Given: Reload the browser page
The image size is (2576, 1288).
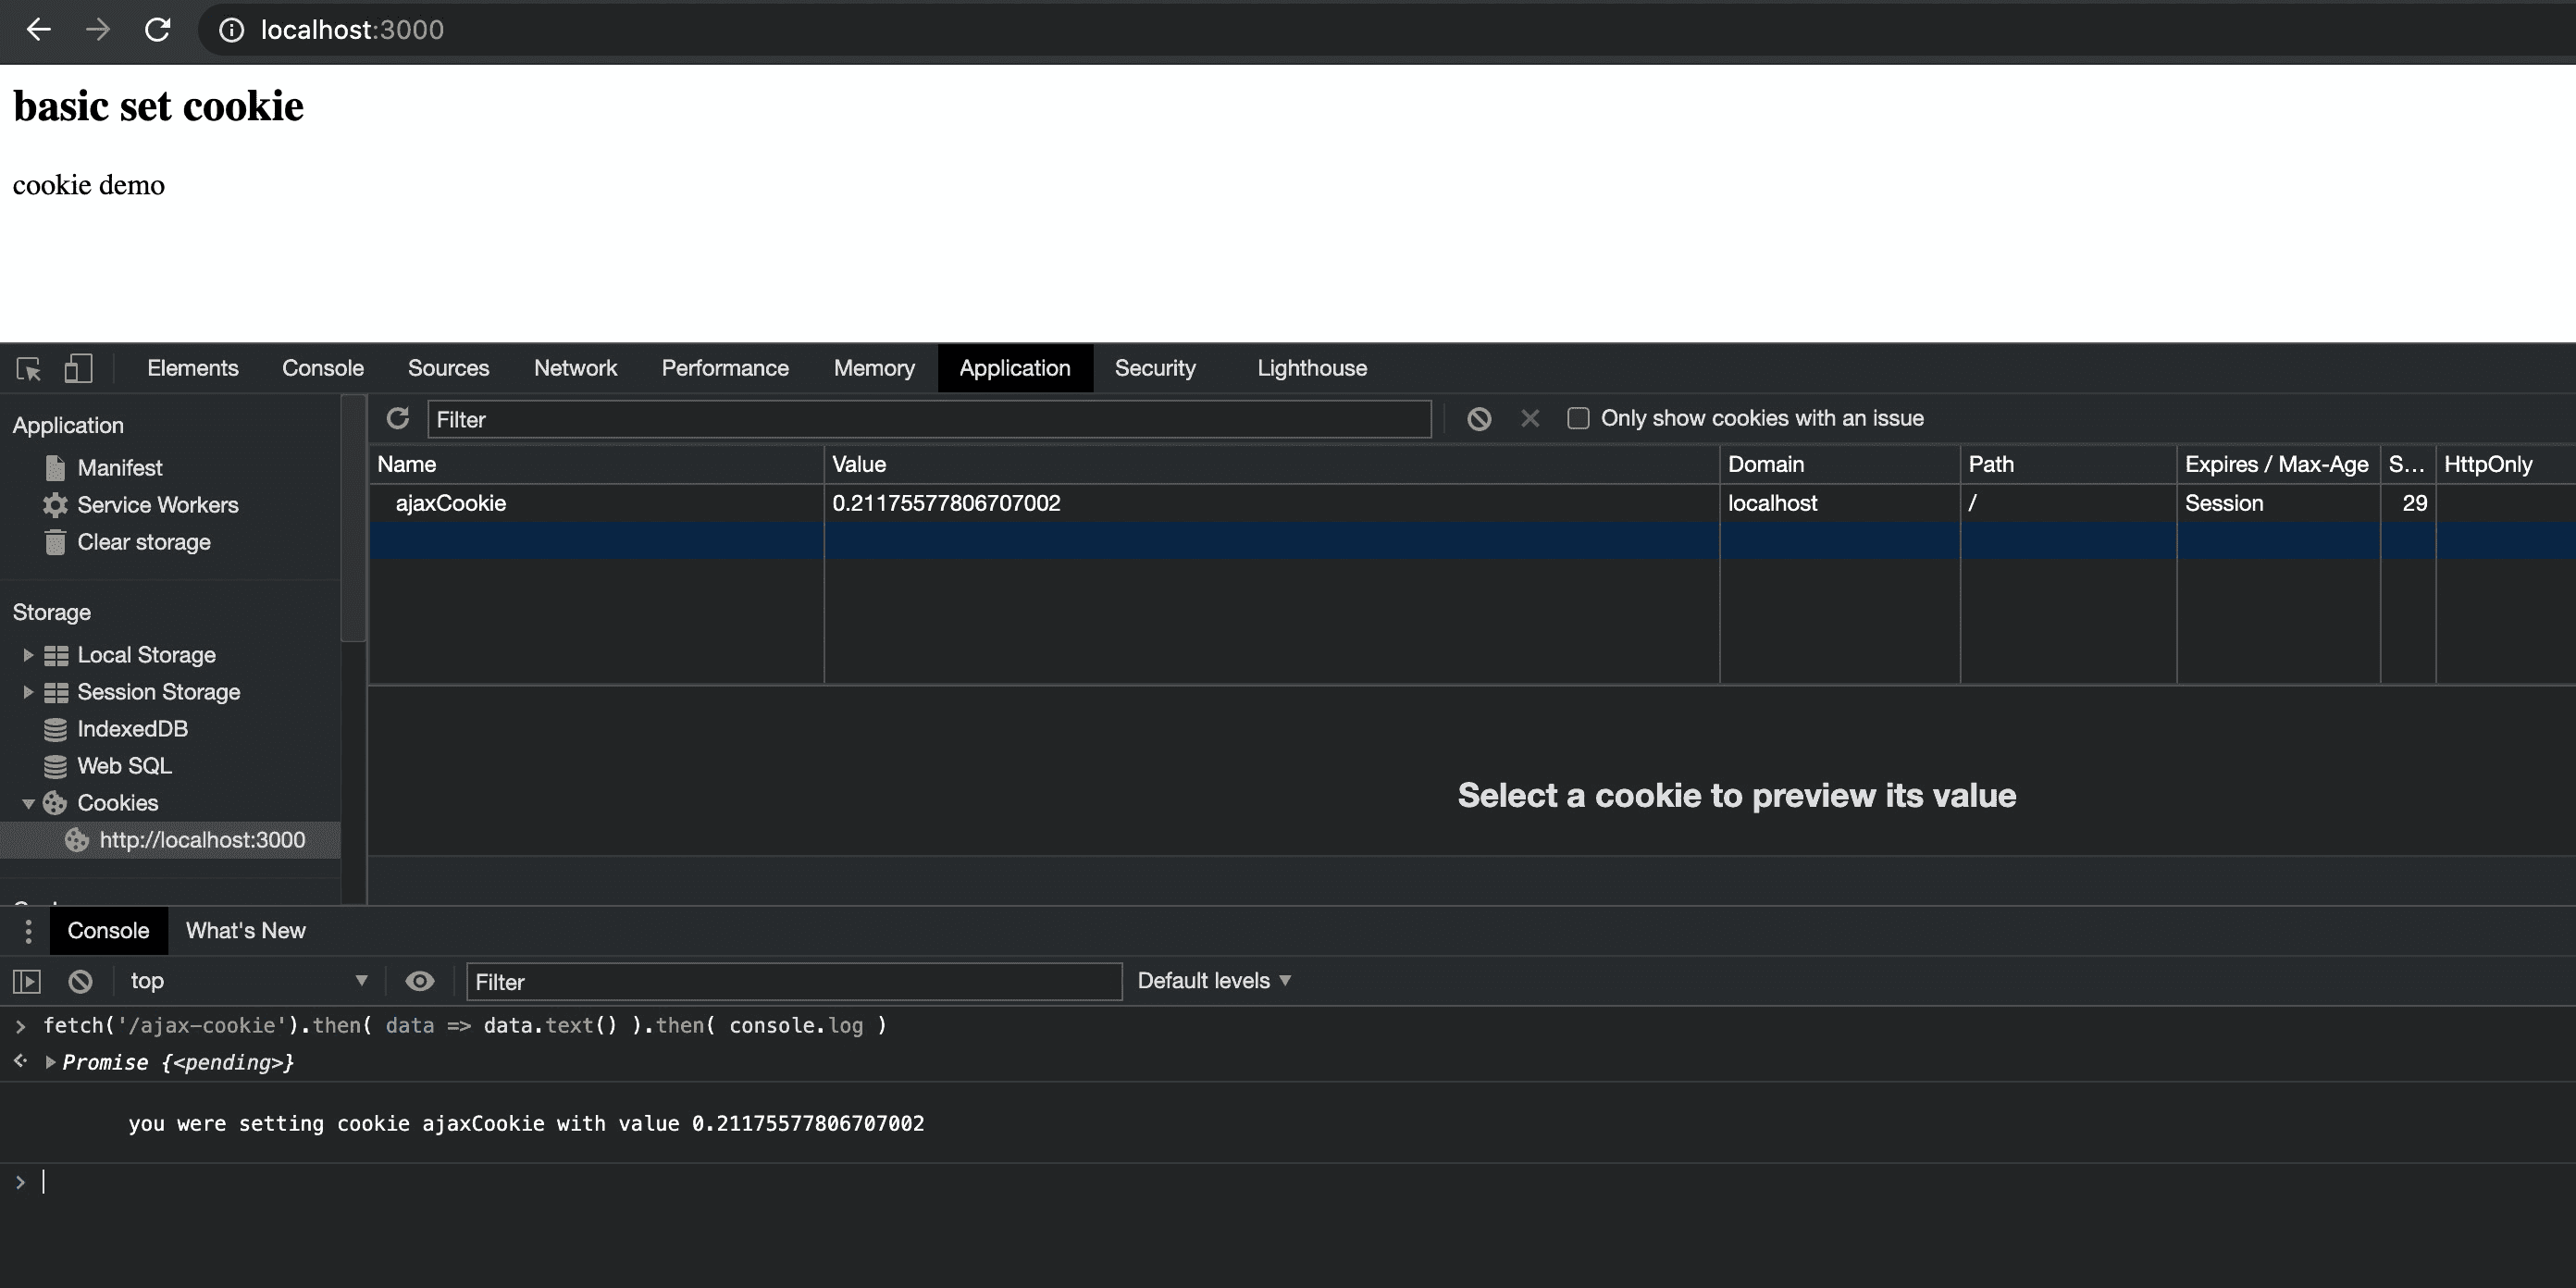Looking at the screenshot, I should [x=157, y=30].
